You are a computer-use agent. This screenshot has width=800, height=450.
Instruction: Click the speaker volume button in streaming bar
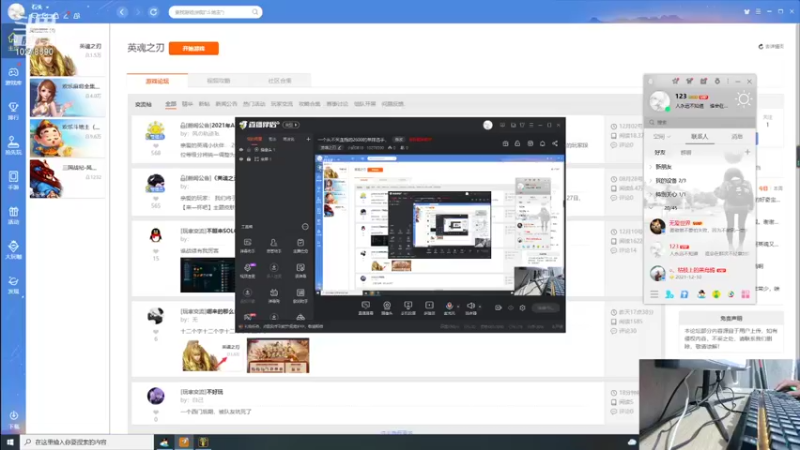pyautogui.click(x=470, y=308)
